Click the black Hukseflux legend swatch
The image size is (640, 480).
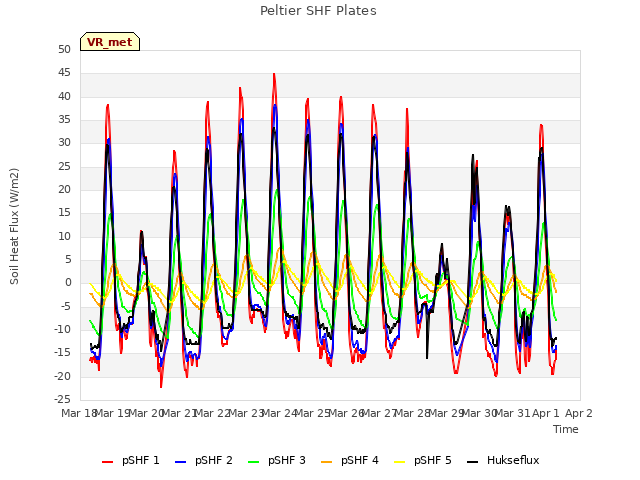(473, 462)
